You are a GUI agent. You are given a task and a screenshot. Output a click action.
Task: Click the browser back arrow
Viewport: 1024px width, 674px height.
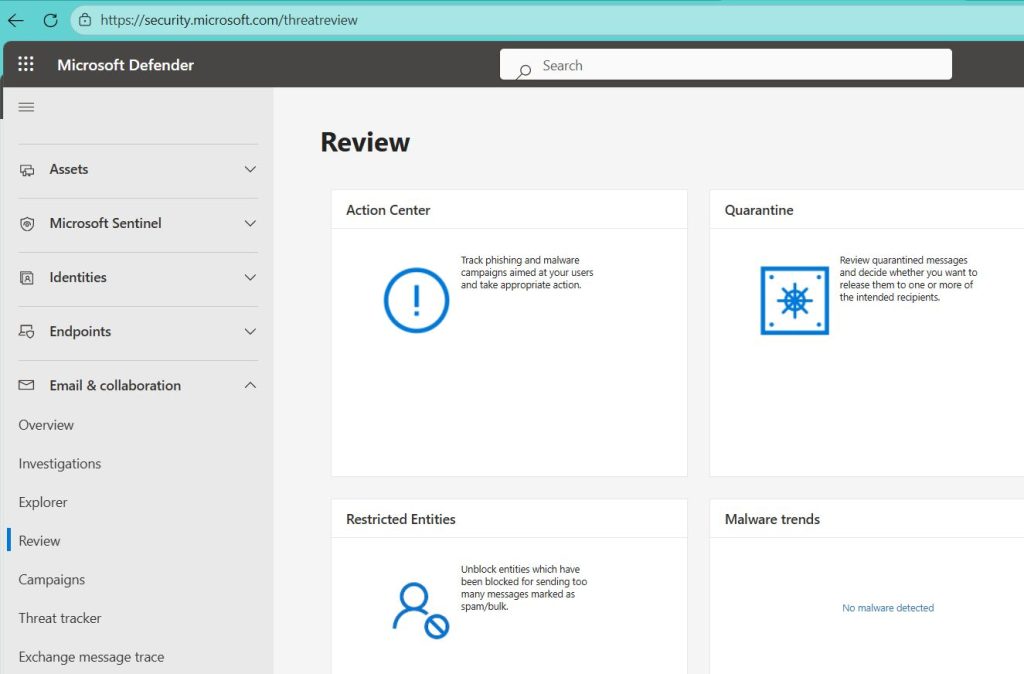[x=16, y=20]
